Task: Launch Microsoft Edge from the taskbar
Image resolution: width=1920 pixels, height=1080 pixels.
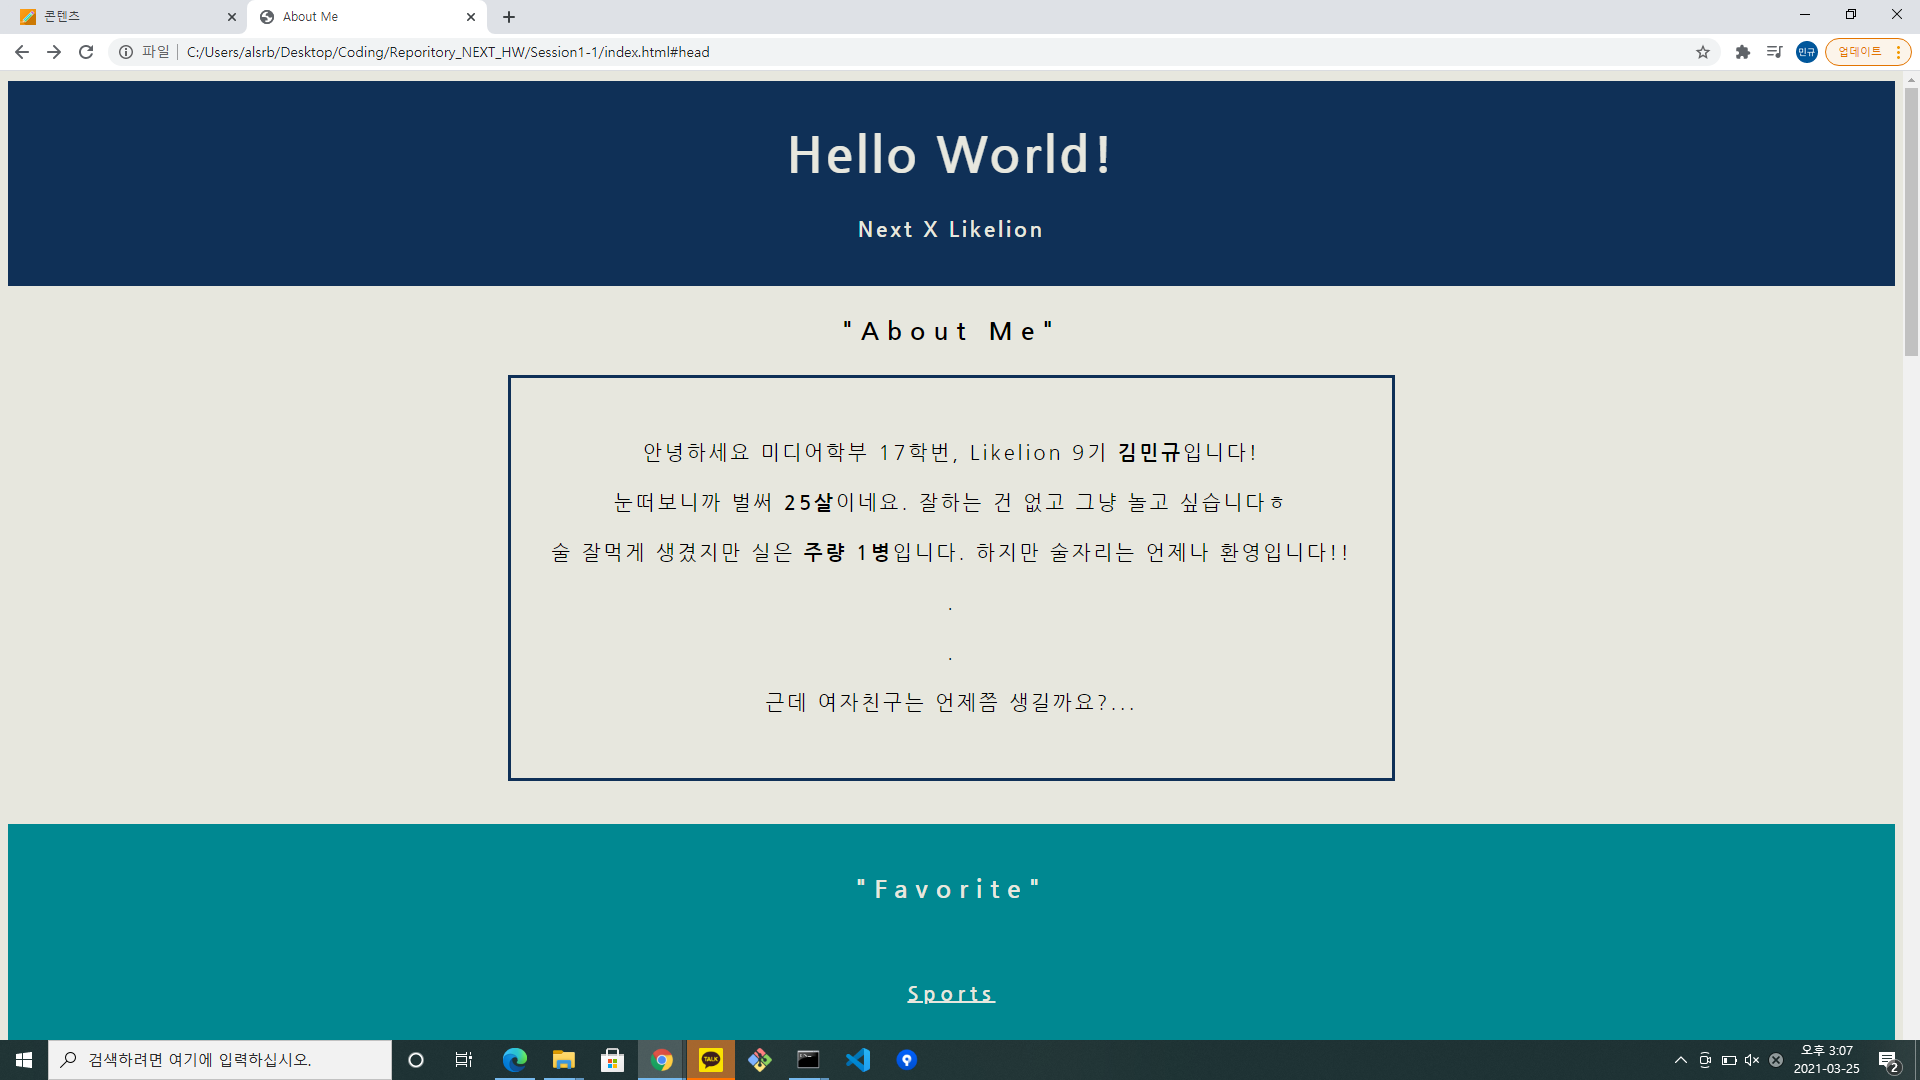Action: 515,1059
